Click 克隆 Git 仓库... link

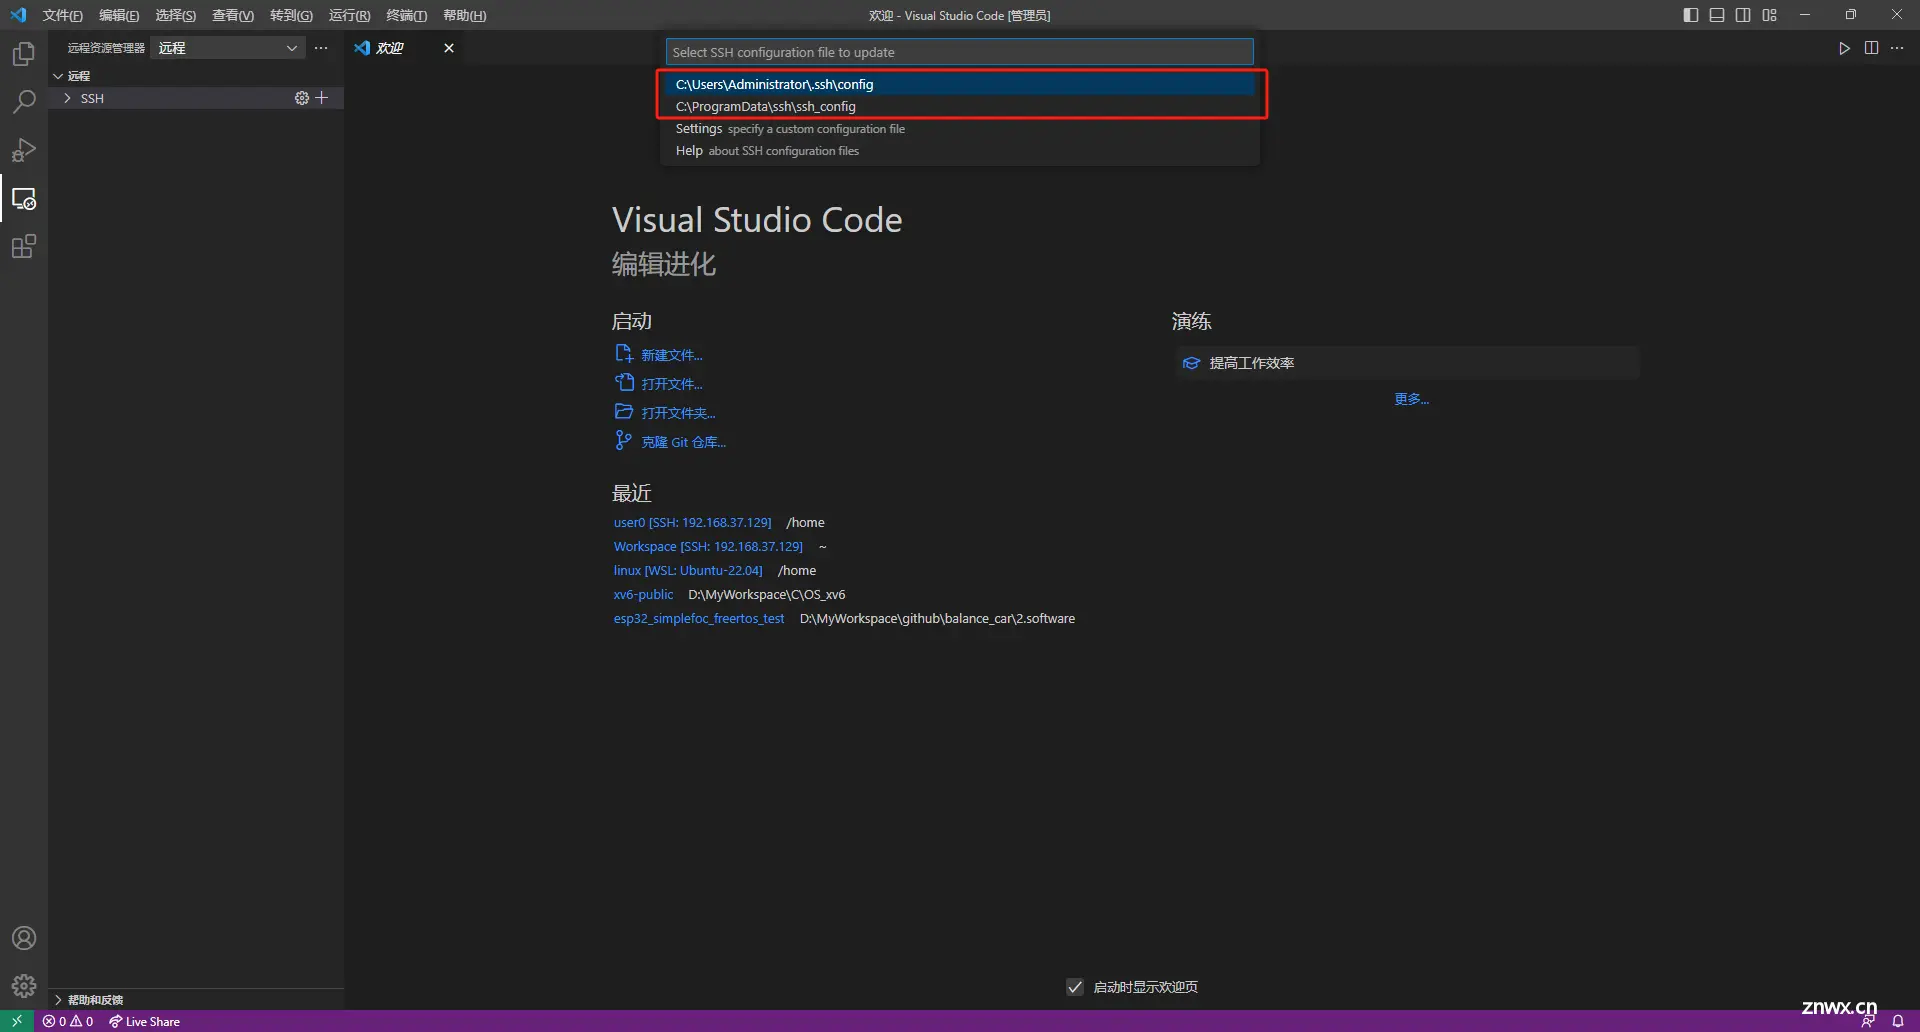(683, 442)
